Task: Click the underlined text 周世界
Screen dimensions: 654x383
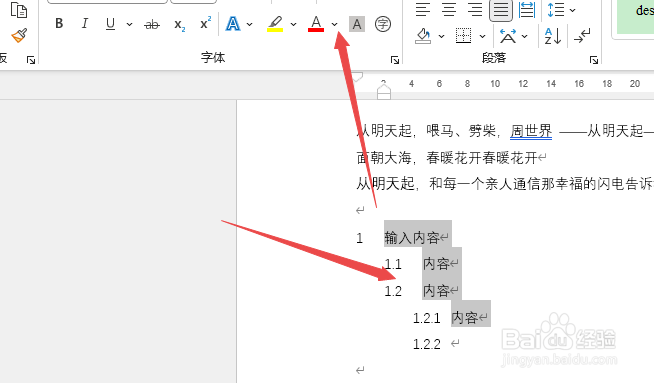Action: pyautogui.click(x=531, y=131)
